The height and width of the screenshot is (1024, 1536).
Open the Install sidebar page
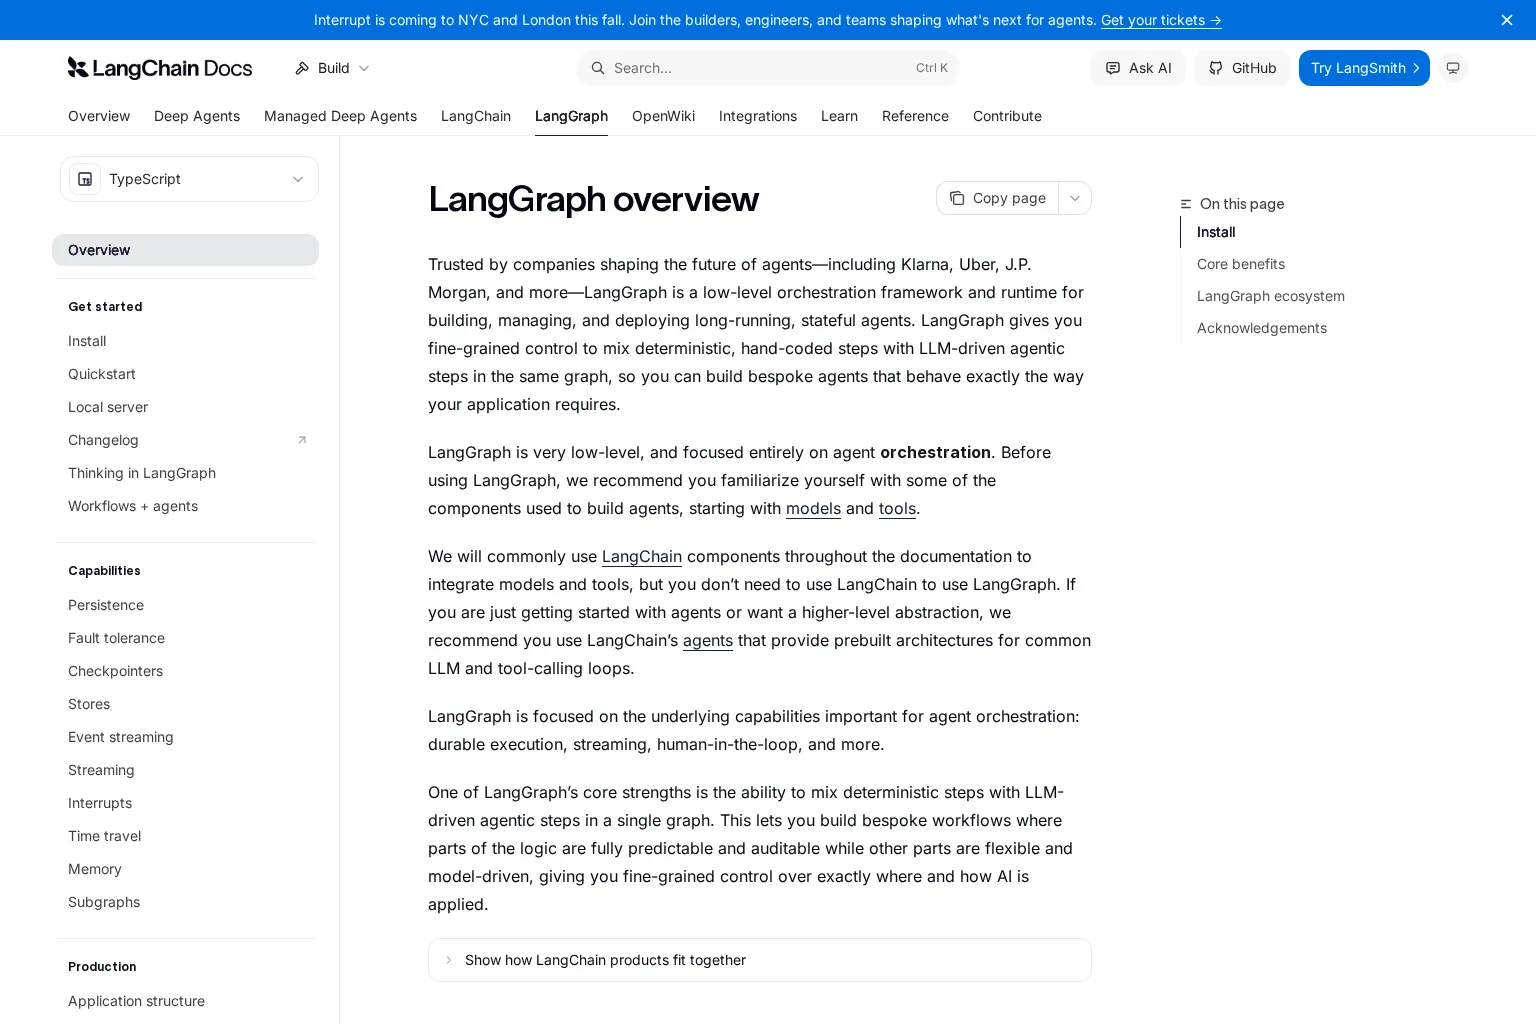[87, 341]
